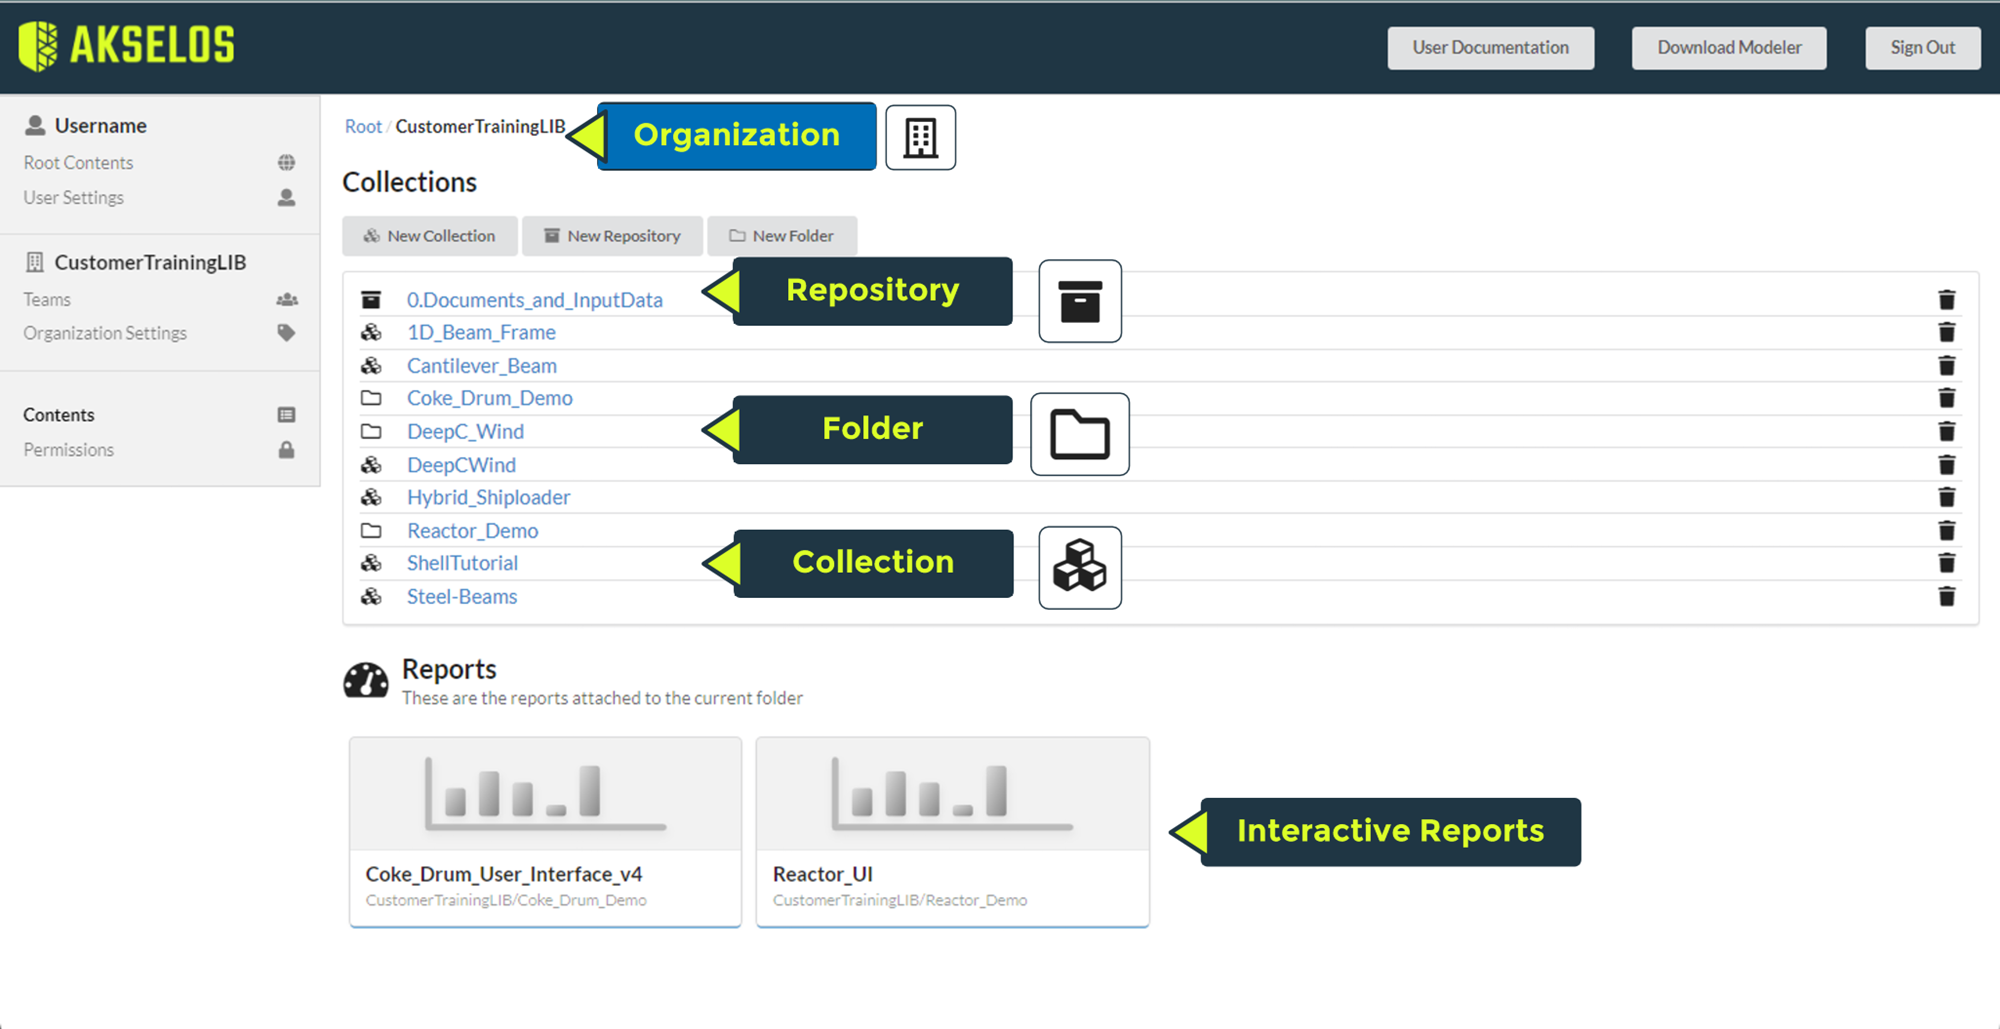Open the Coke_Drum_Demo folder link

[490, 398]
